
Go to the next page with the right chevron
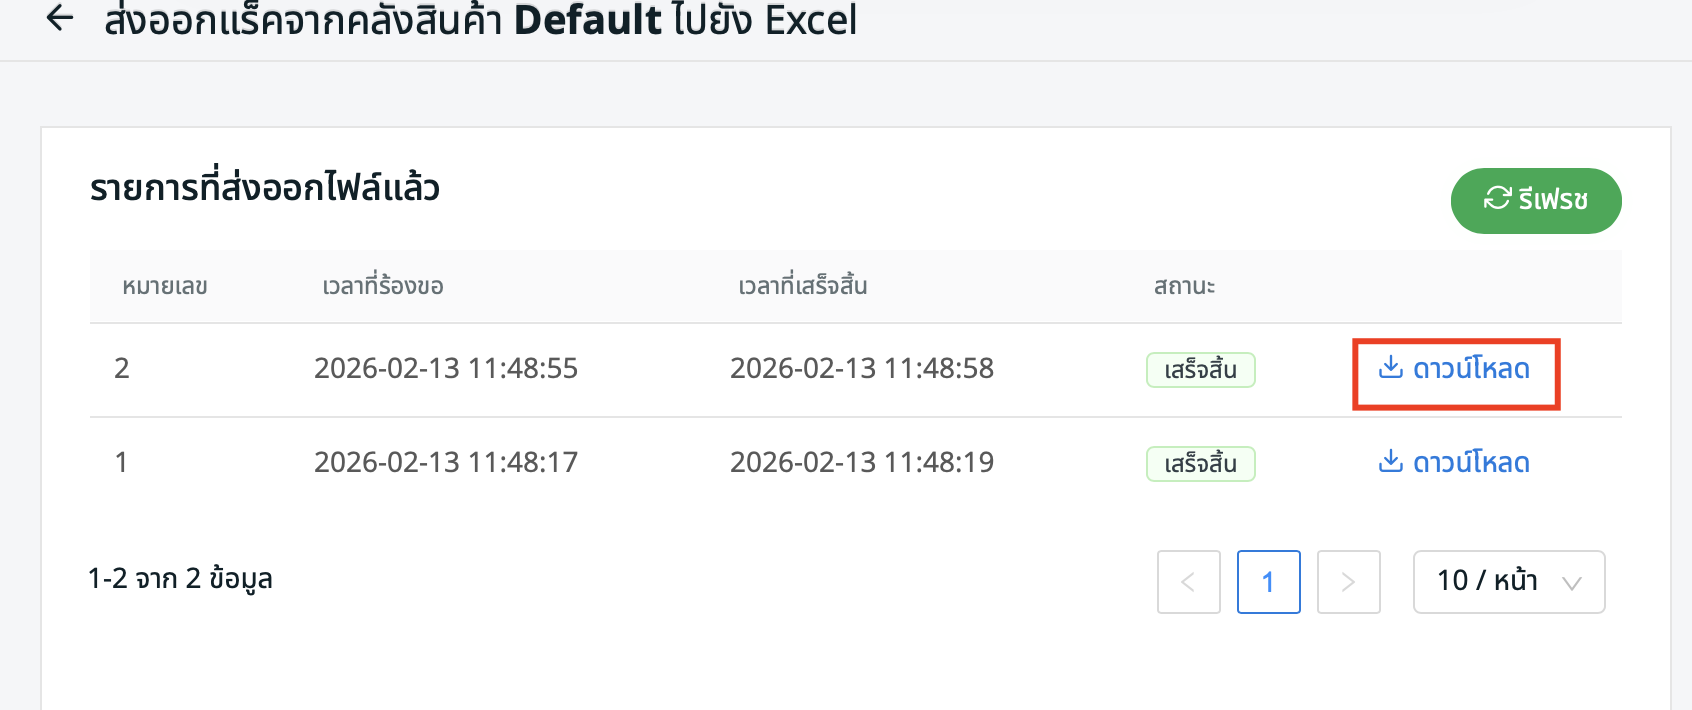tap(1348, 582)
